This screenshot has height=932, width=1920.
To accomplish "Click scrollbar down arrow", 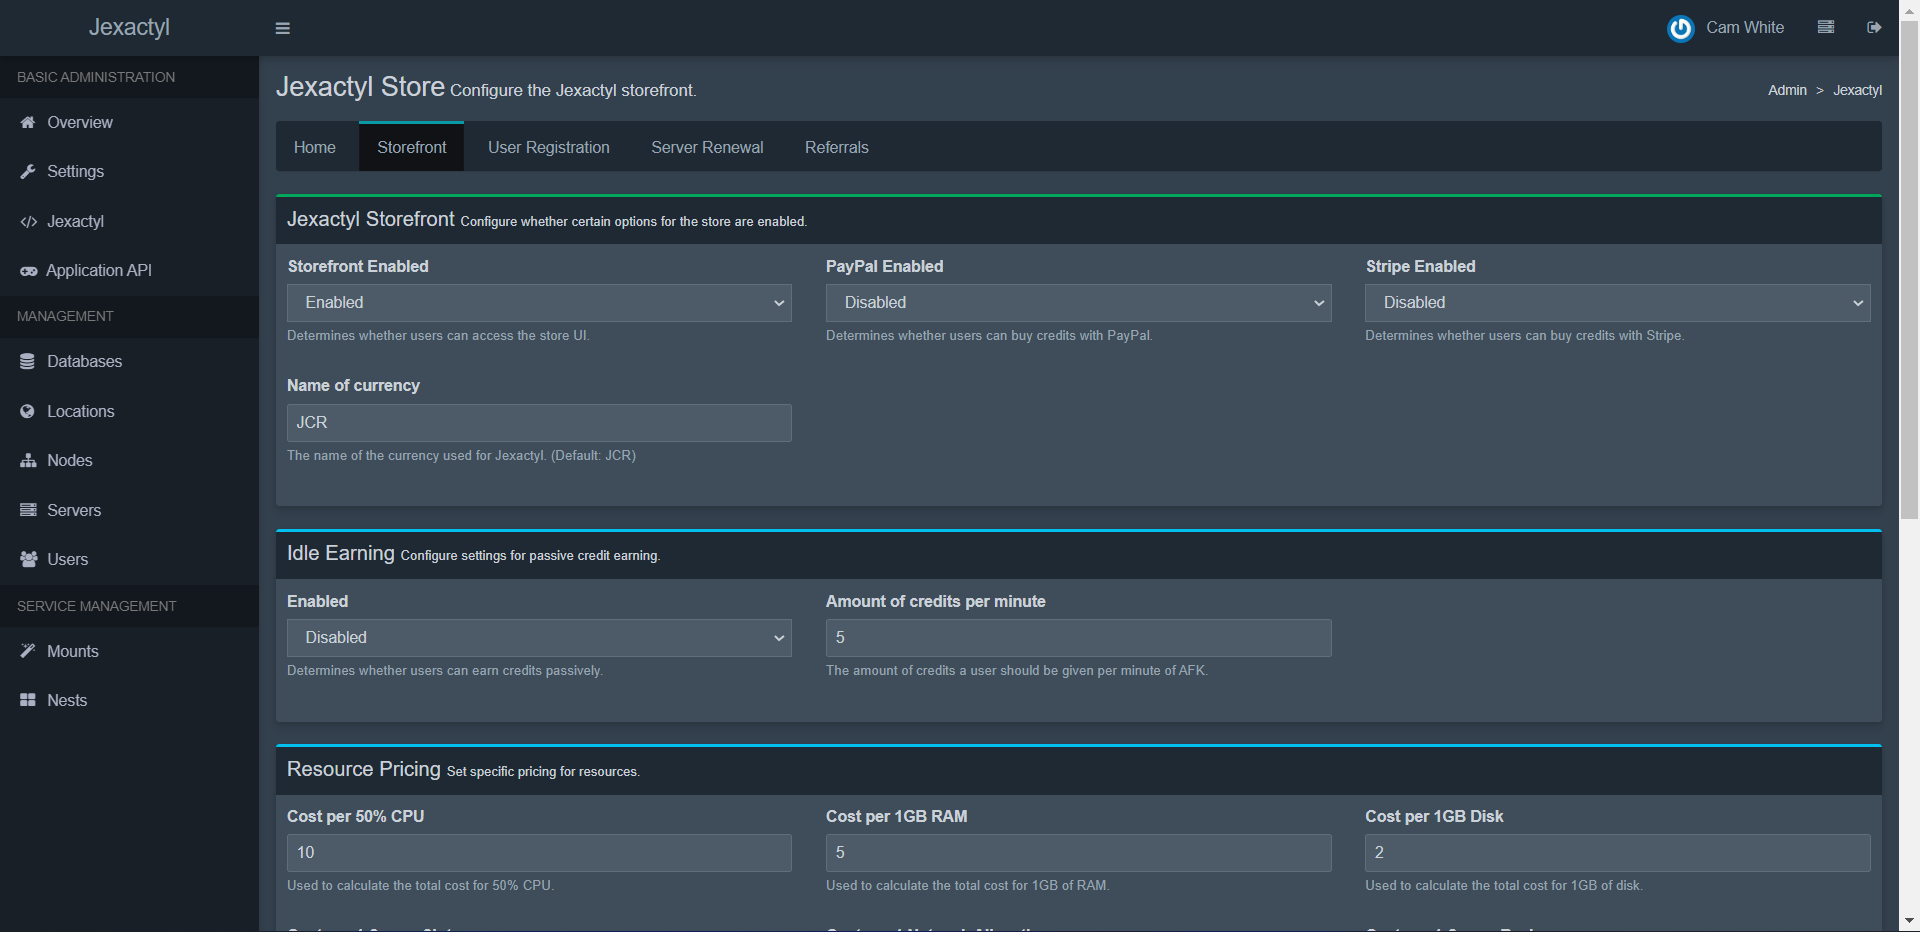I will click(1909, 921).
